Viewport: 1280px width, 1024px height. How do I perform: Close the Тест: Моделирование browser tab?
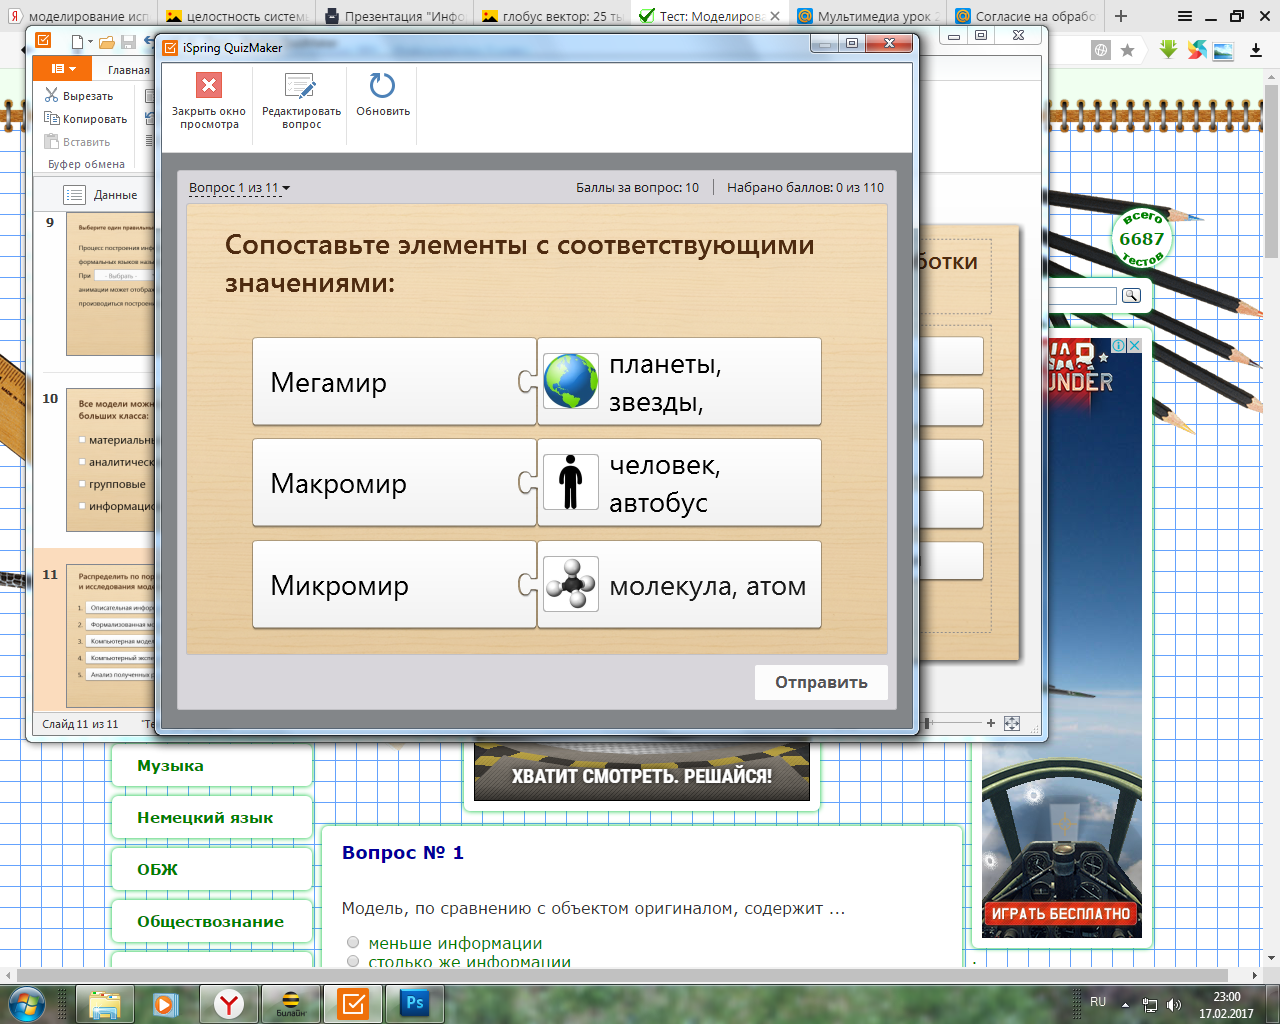tap(775, 16)
